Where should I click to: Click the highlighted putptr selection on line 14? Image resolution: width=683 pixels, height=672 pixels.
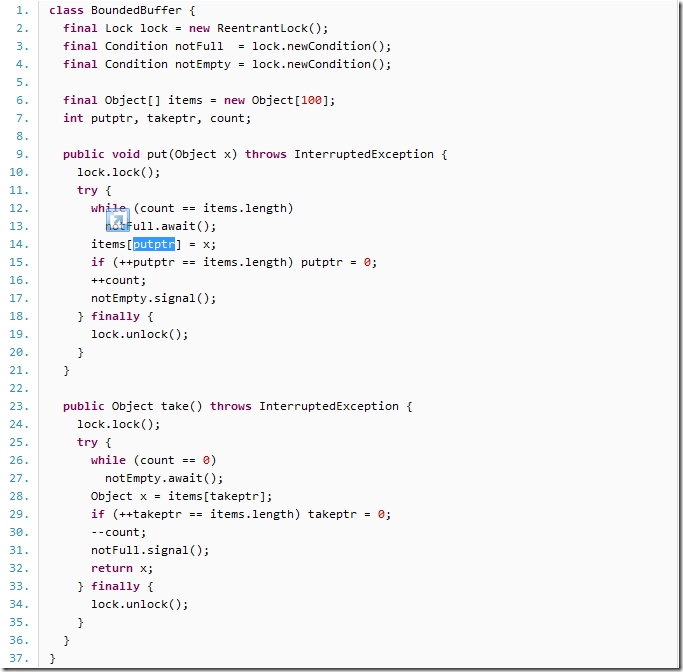pos(154,244)
